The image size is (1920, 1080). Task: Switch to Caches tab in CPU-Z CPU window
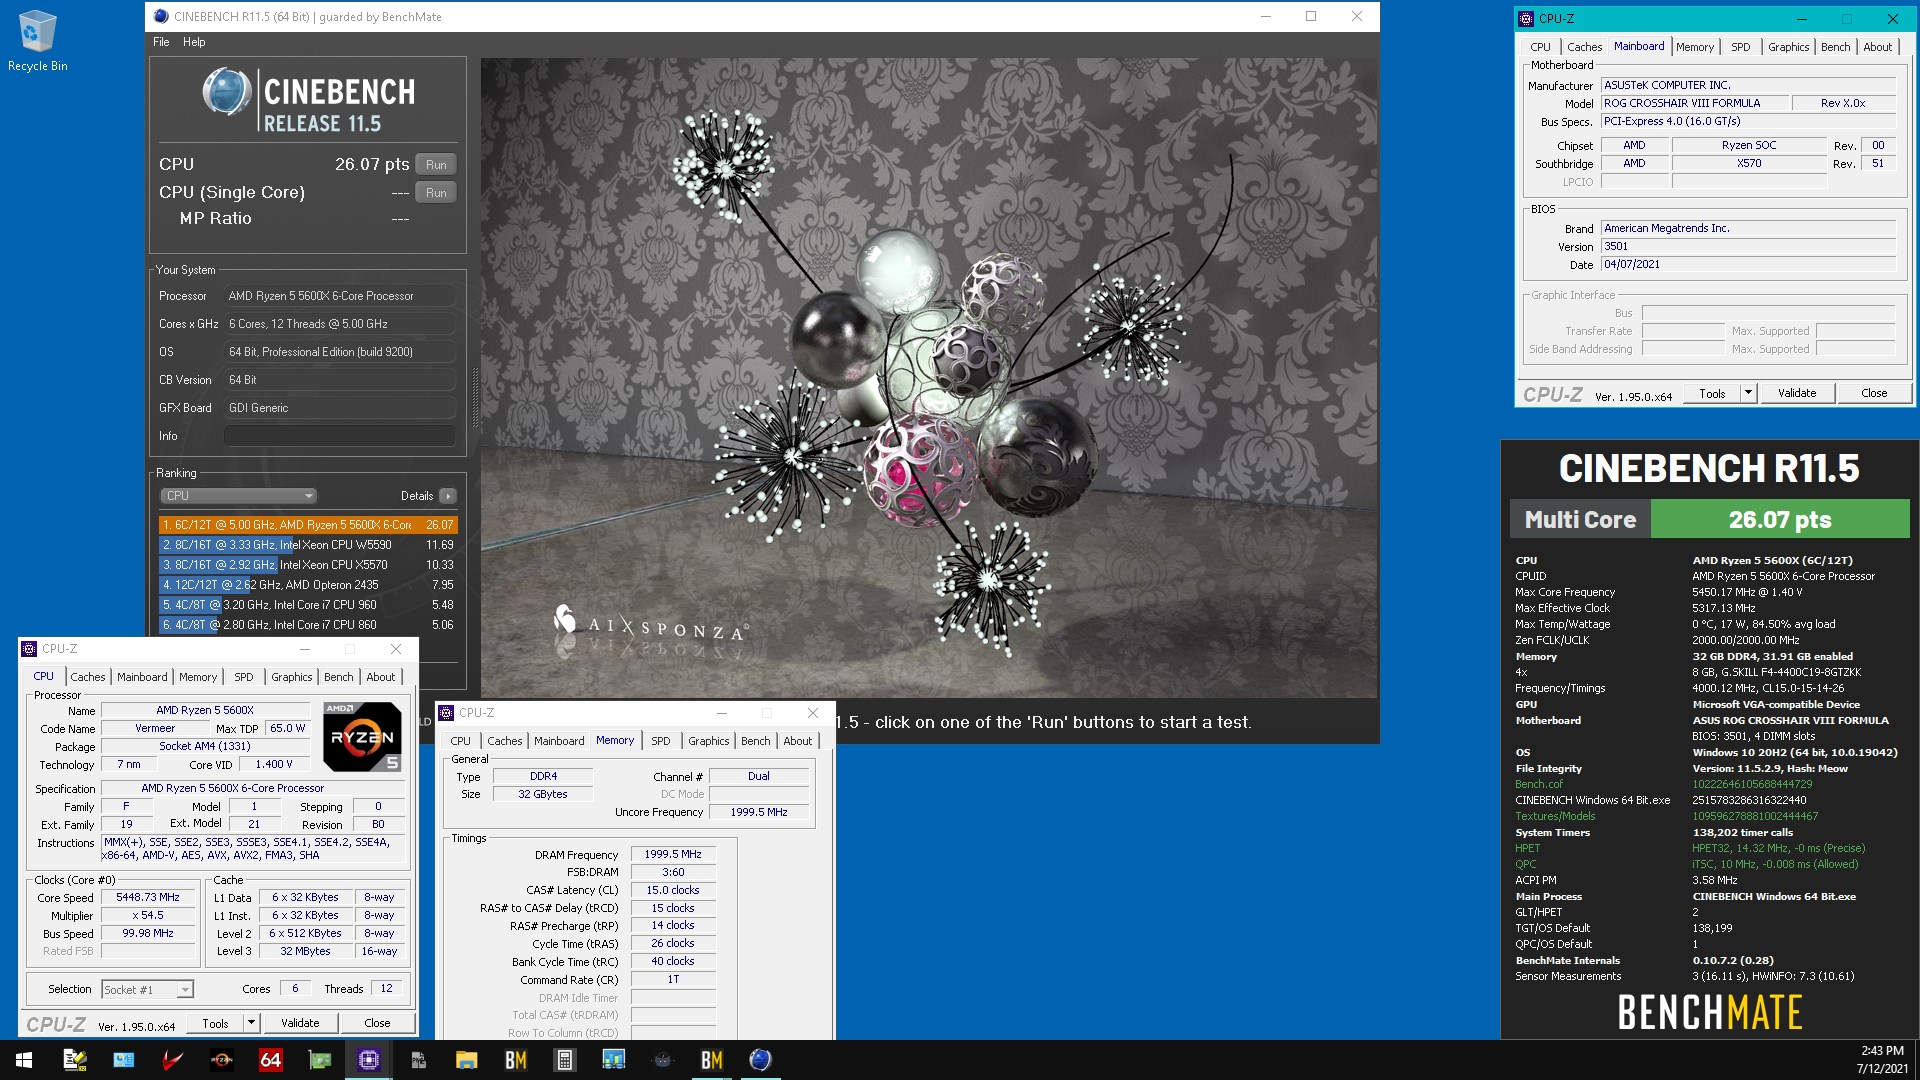[88, 677]
